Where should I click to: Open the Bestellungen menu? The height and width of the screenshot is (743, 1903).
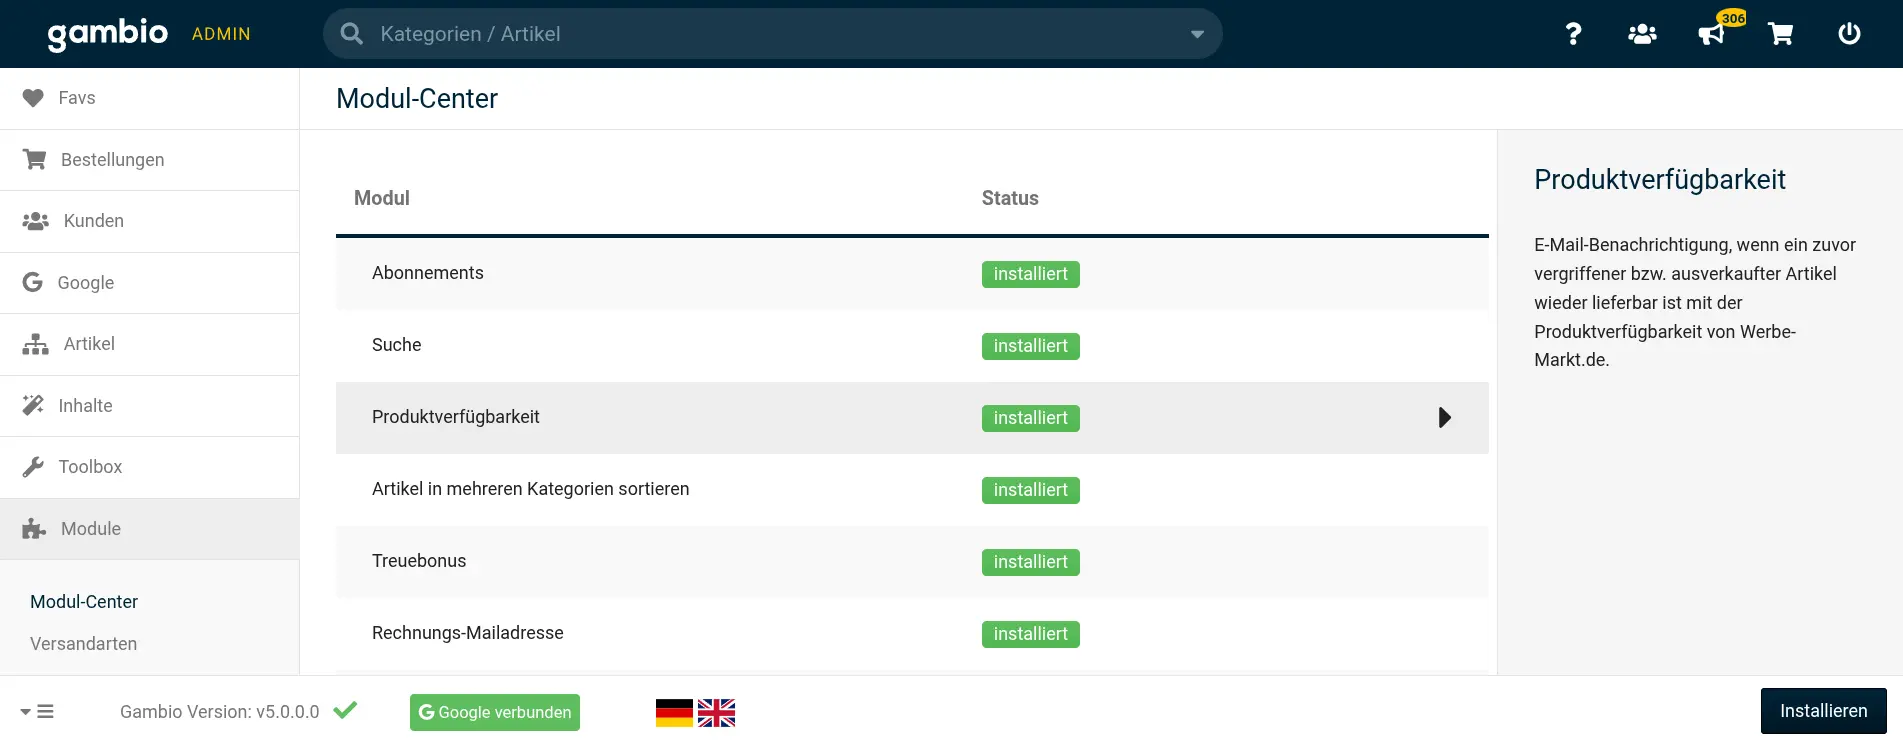[112, 160]
